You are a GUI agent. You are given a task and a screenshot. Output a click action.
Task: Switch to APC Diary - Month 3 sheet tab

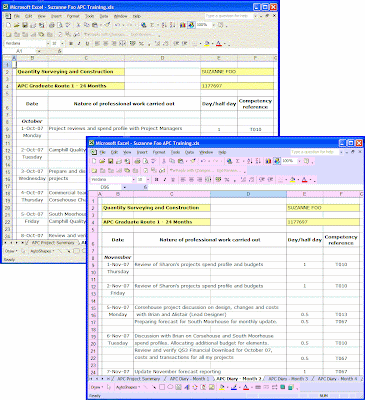tap(288, 379)
